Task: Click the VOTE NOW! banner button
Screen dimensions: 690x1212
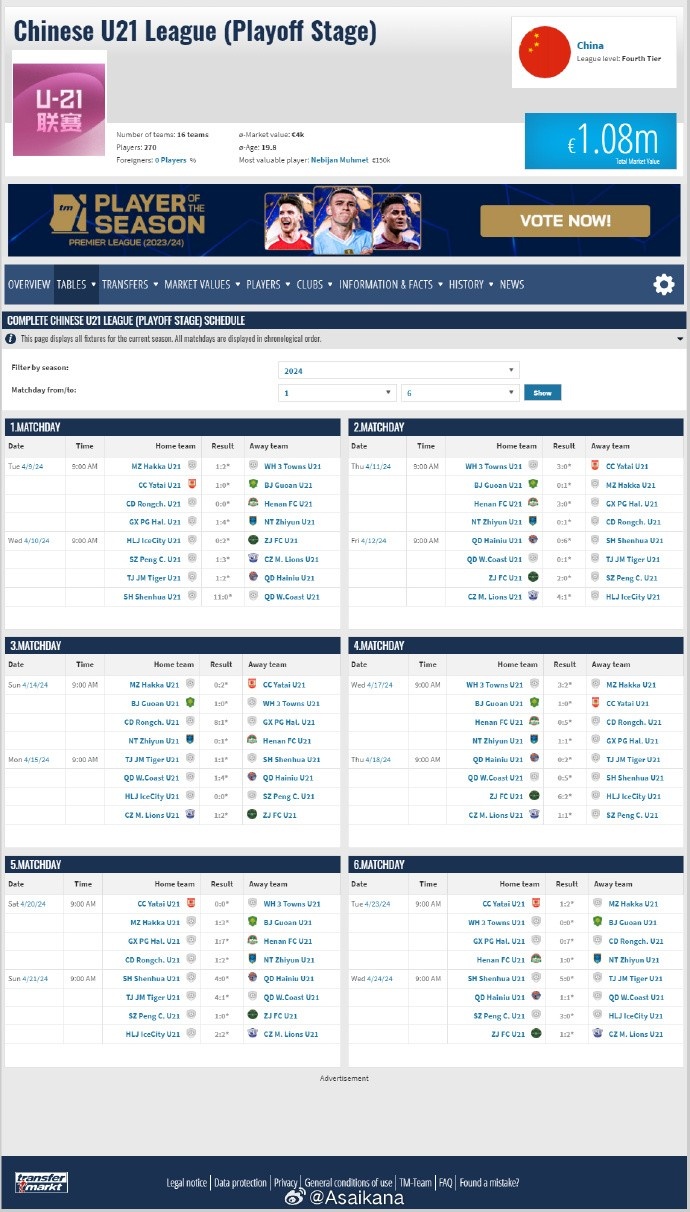Action: click(565, 221)
